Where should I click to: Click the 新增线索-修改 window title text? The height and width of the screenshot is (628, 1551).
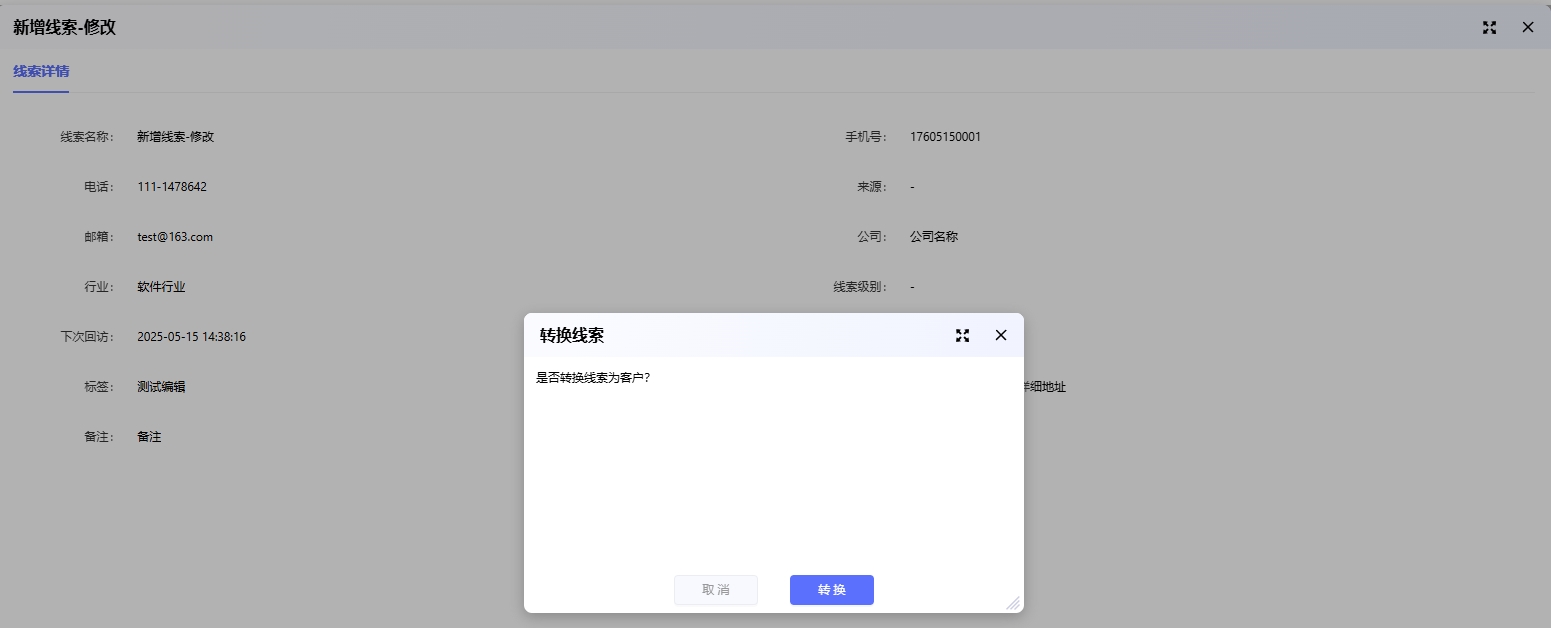(x=64, y=28)
